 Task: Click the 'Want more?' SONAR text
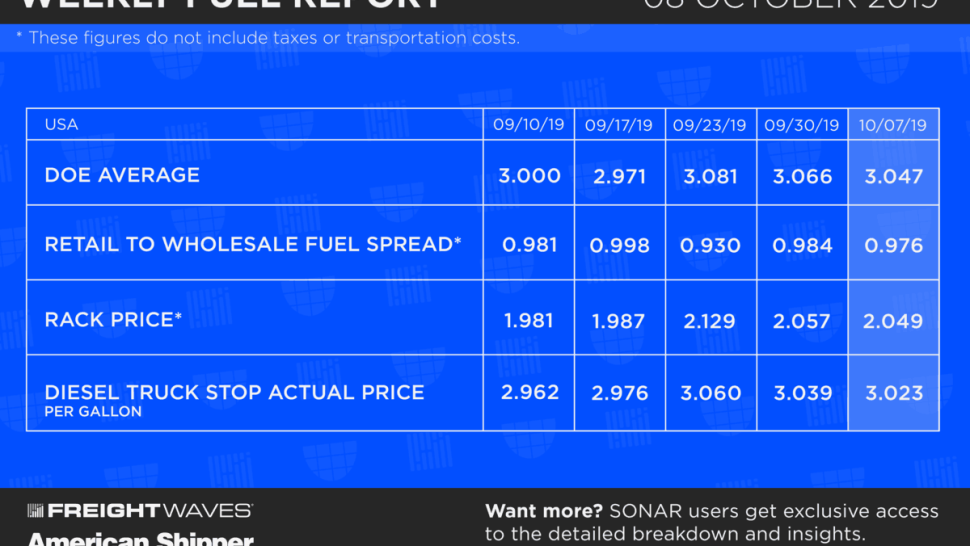pos(711,522)
